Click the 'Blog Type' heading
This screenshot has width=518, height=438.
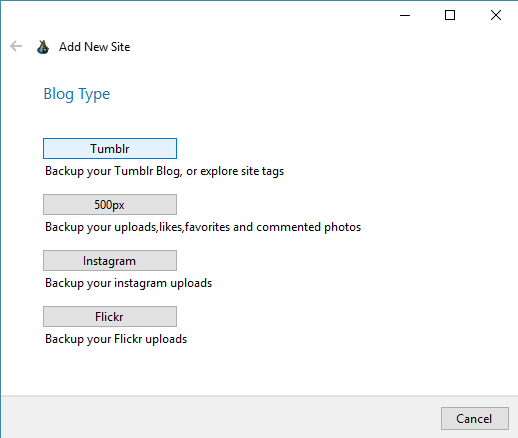click(x=77, y=94)
